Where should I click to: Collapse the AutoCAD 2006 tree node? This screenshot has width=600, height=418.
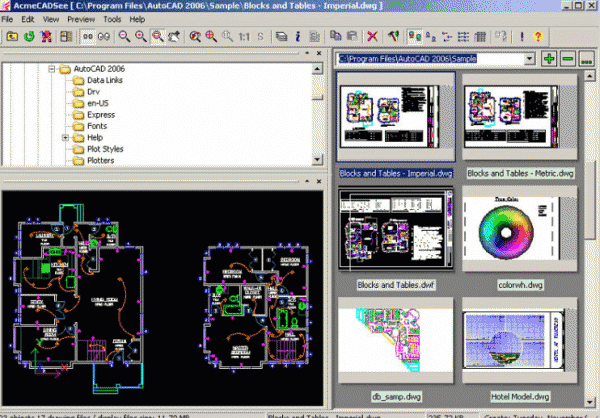pos(51,69)
